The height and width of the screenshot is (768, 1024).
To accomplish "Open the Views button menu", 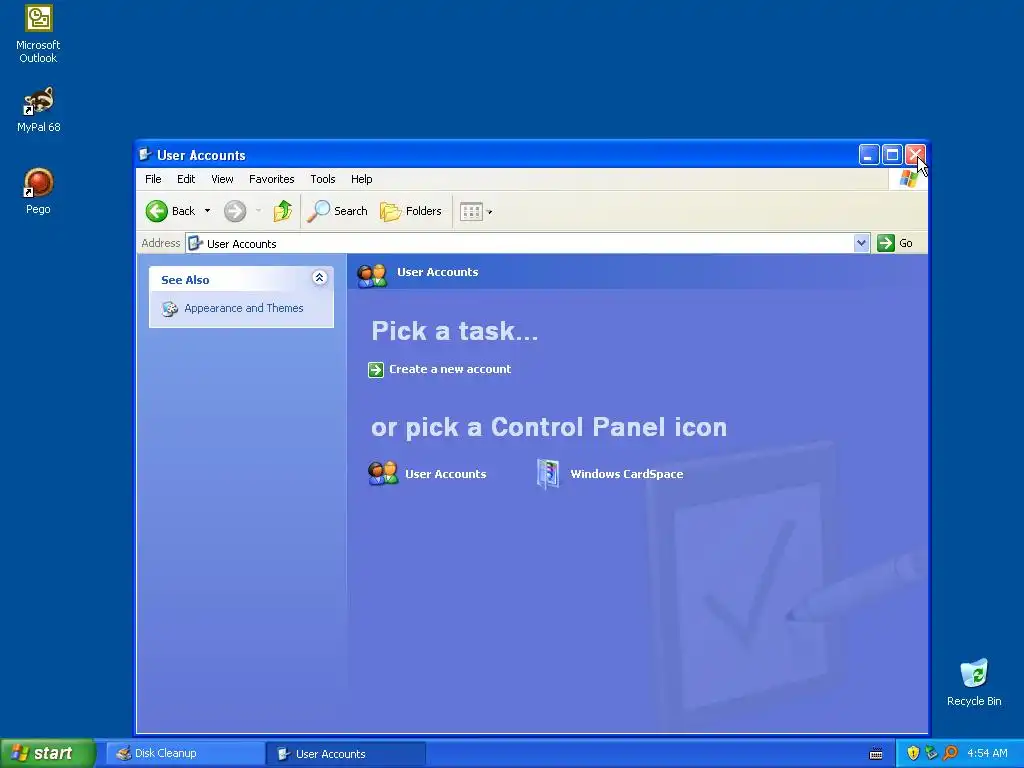I will (x=475, y=211).
